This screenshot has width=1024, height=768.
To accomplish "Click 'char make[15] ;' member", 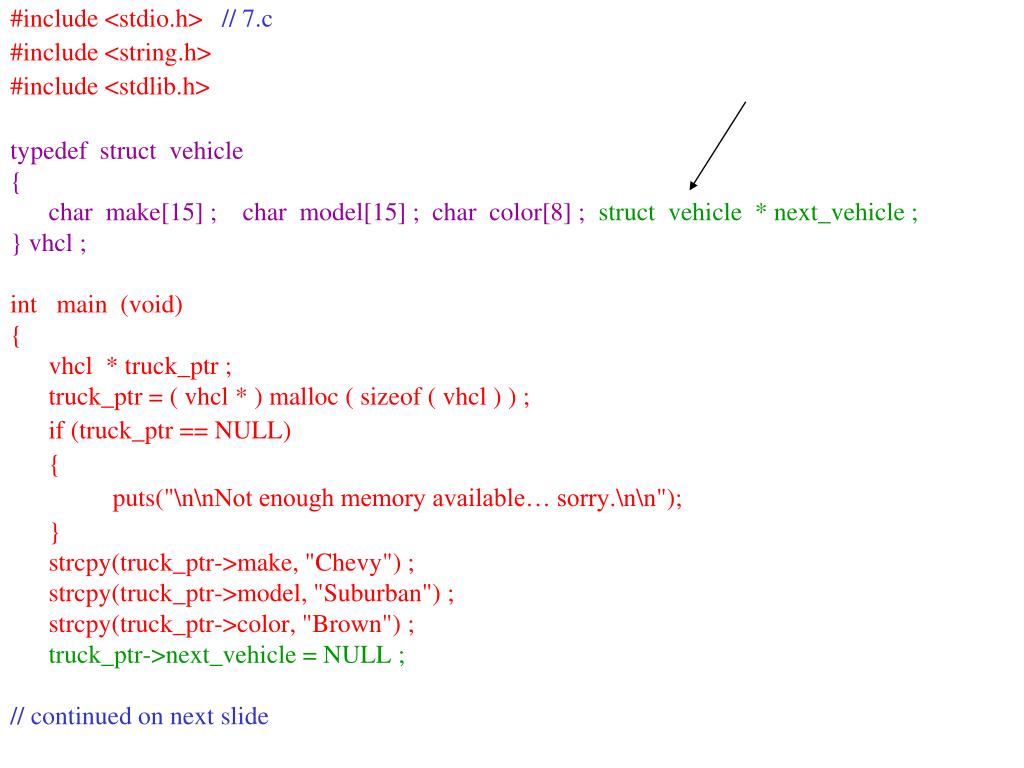I will tap(133, 213).
